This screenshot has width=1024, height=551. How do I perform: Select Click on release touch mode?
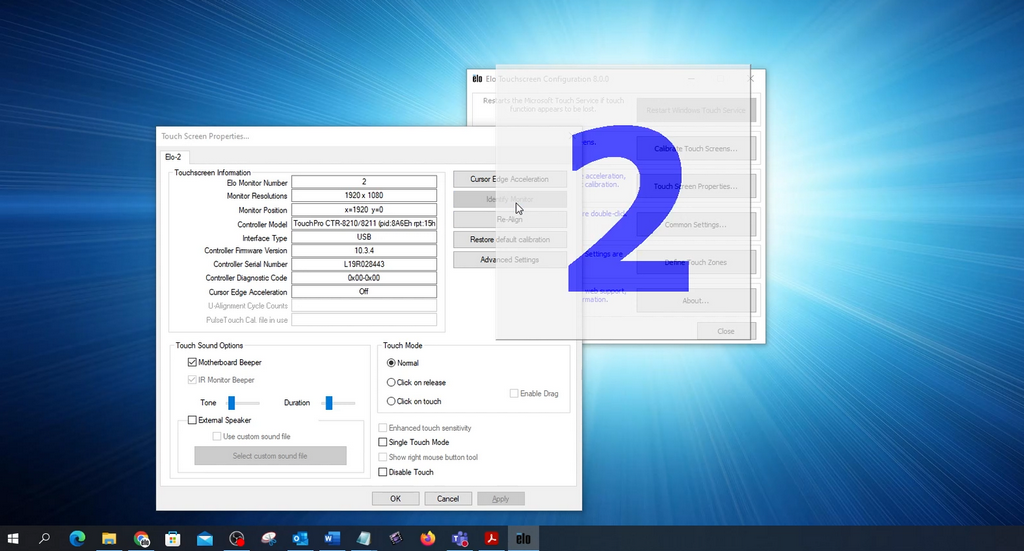391,383
